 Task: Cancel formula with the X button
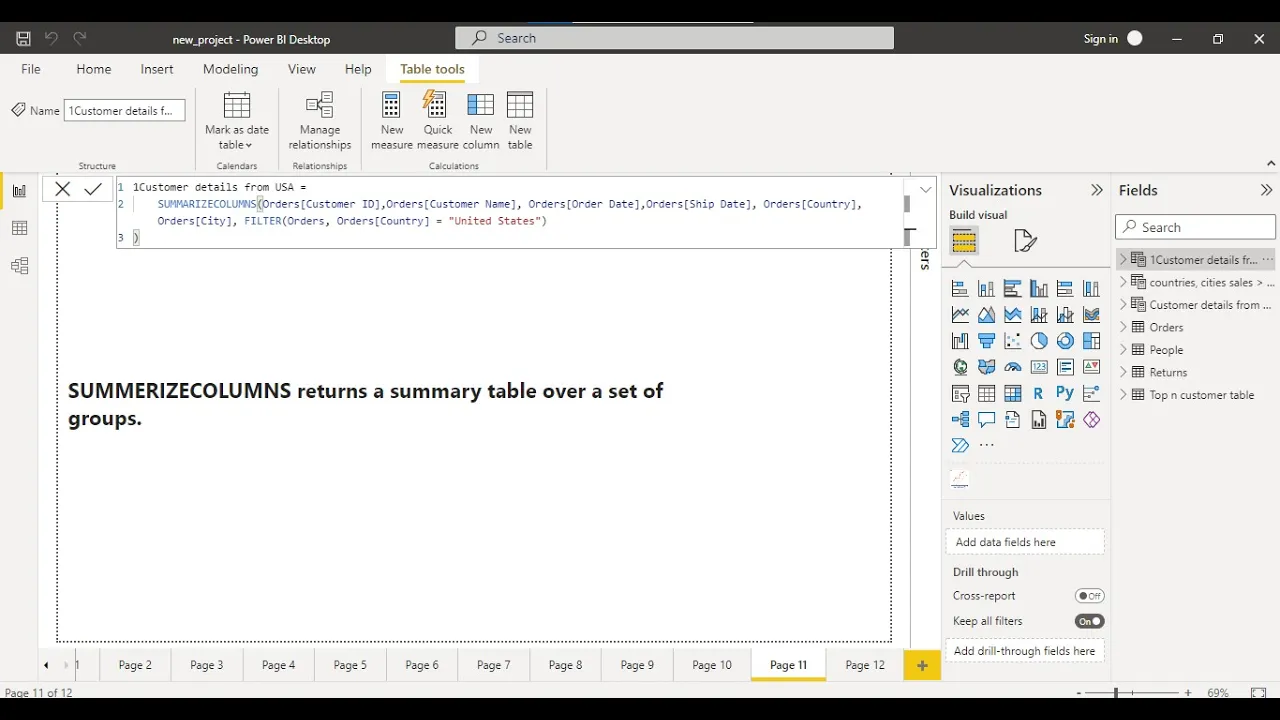coord(63,189)
